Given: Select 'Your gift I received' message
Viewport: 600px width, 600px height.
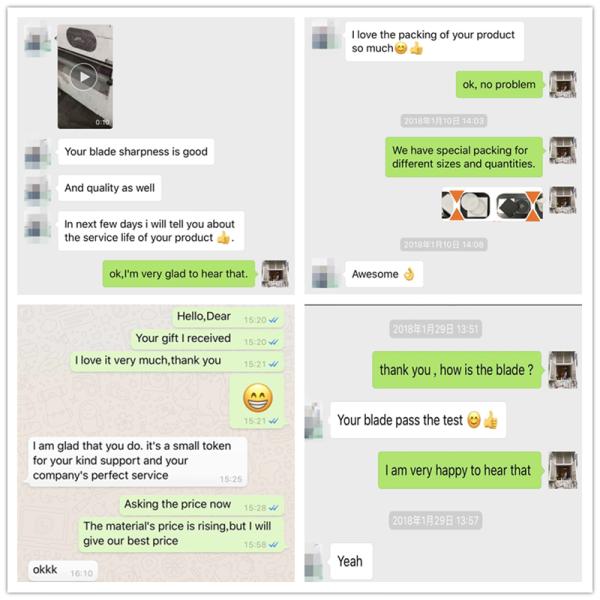Looking at the screenshot, I should (x=207, y=339).
